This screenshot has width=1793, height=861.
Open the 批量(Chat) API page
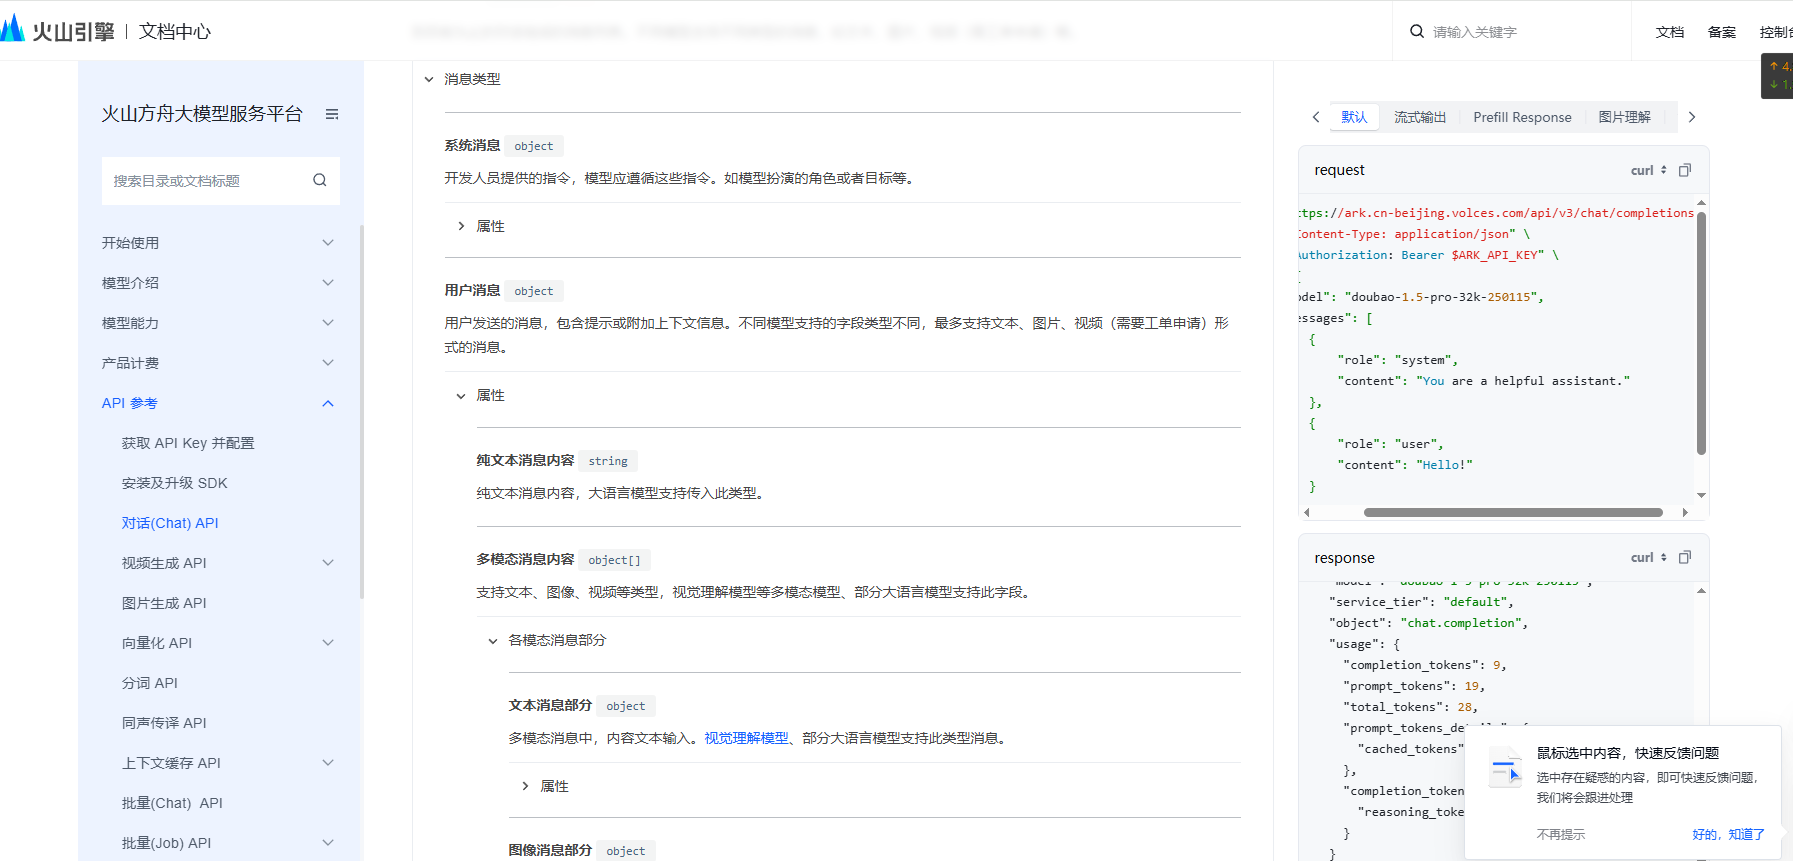(172, 803)
